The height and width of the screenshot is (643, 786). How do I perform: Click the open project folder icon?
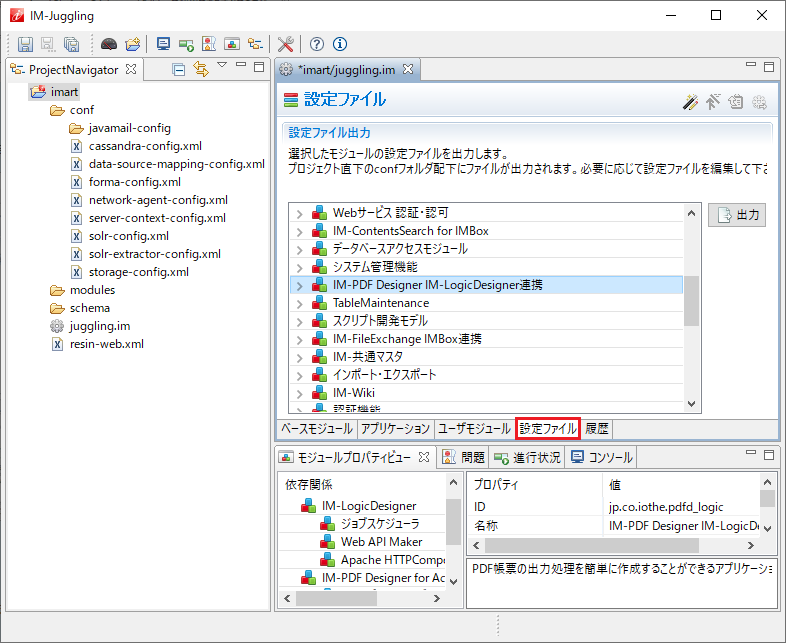tap(133, 44)
